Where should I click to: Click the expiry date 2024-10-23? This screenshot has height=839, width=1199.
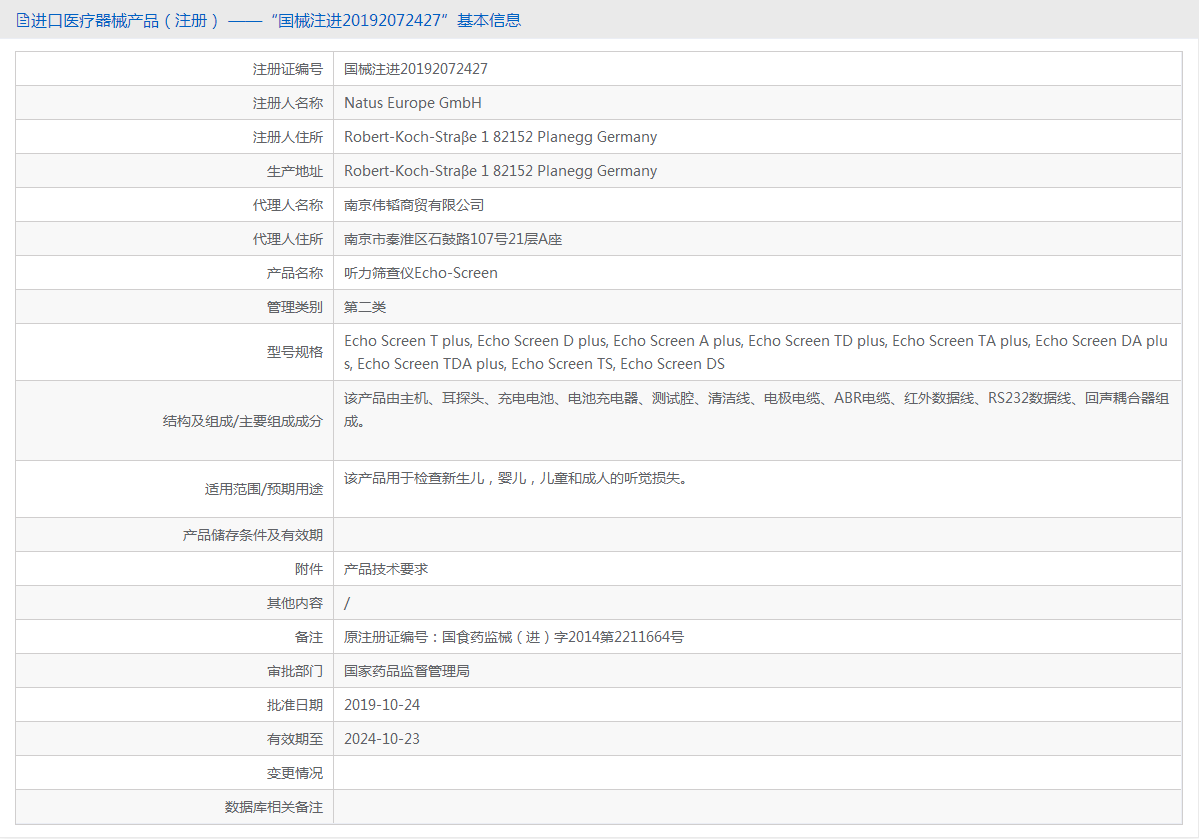click(x=382, y=739)
